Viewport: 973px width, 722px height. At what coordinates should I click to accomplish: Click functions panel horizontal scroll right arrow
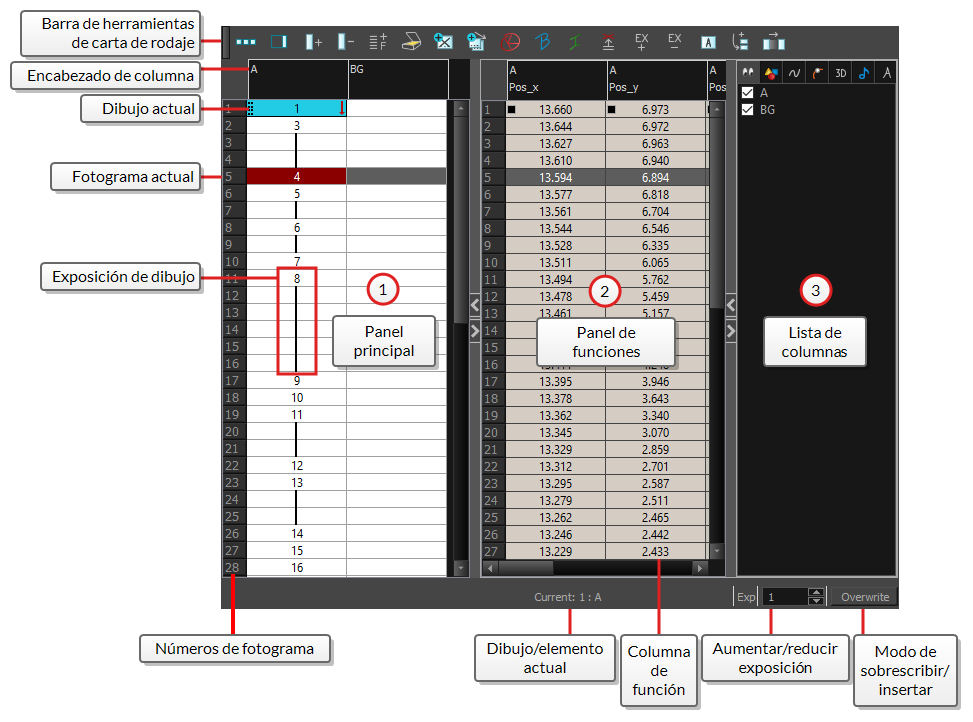700,568
